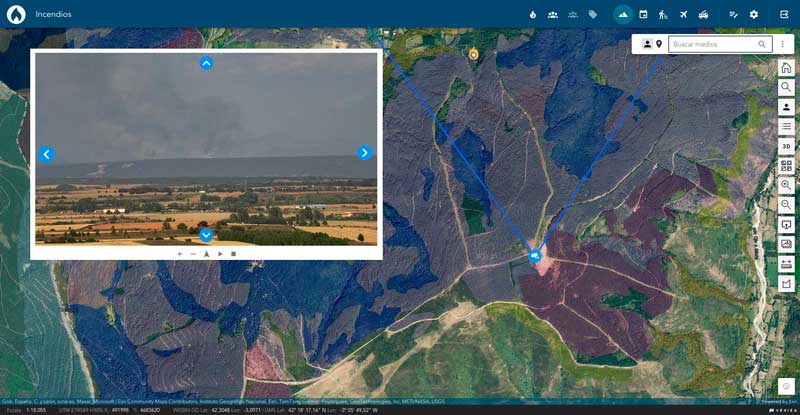Click the Buscar medios search field
The width and height of the screenshot is (800, 415).
(713, 44)
